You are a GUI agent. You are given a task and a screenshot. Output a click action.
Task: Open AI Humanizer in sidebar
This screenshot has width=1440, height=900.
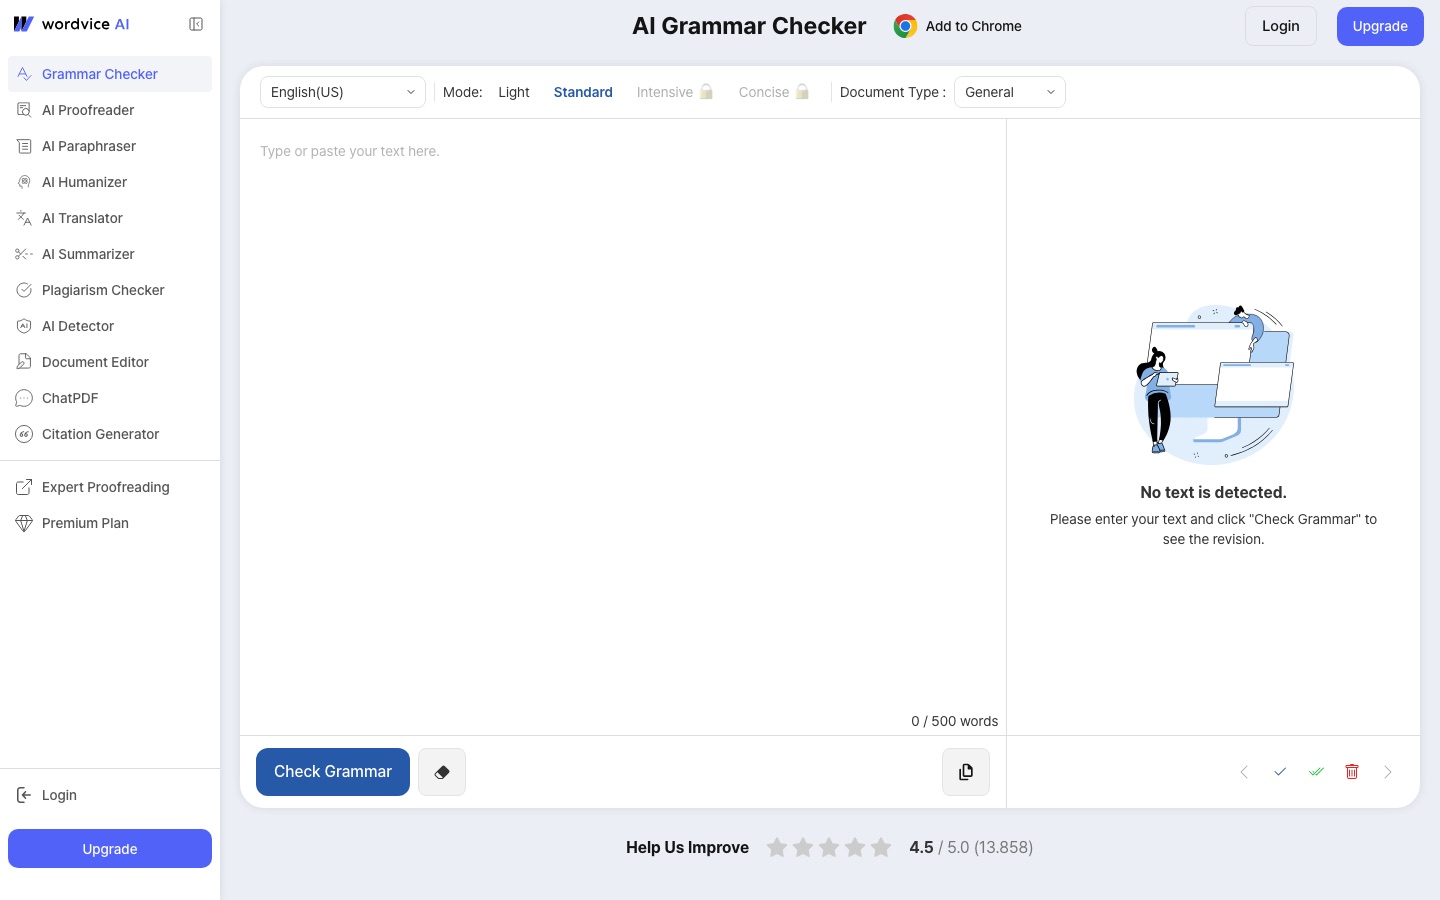[110, 182]
